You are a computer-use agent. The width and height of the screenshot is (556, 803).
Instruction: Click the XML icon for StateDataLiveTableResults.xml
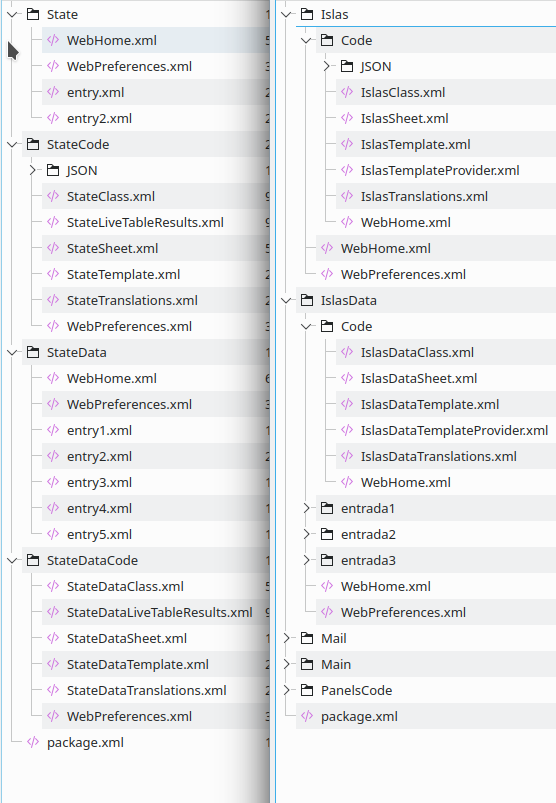pos(53,612)
